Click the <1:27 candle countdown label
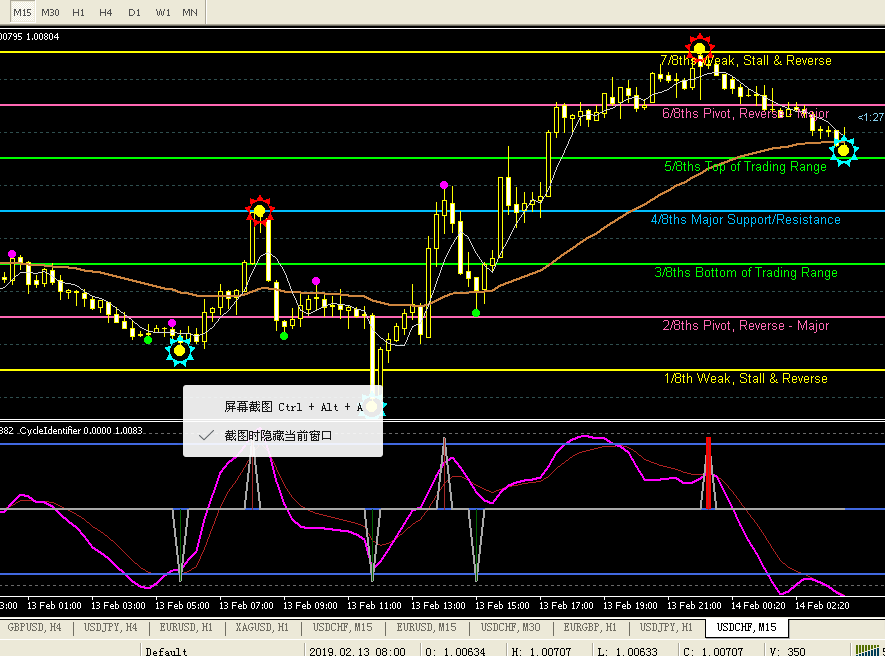This screenshot has width=885, height=656. click(x=871, y=117)
